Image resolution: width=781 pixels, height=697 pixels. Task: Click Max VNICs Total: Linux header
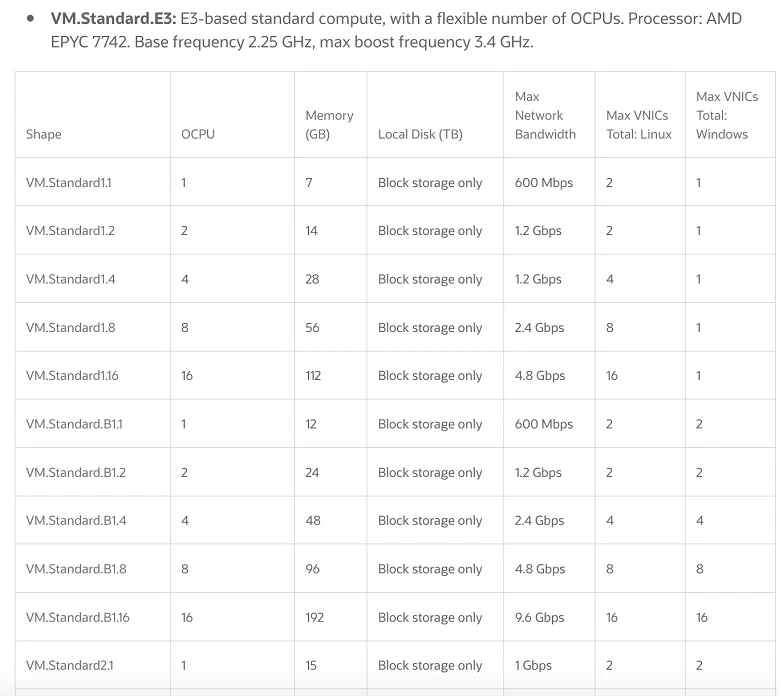pos(639,125)
